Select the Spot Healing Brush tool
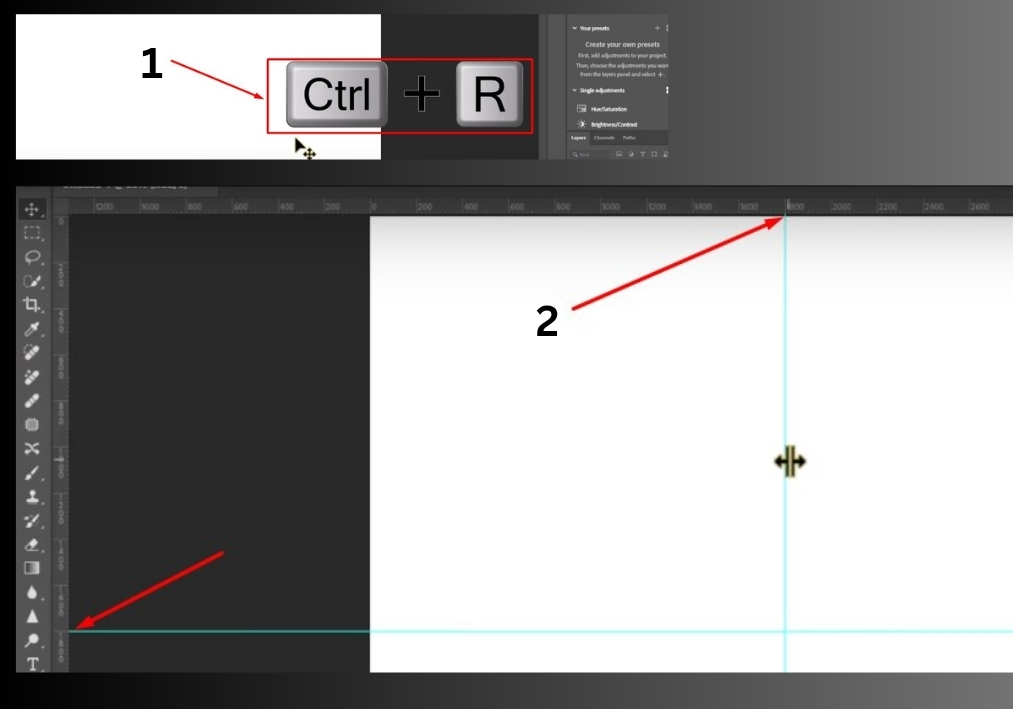1013x709 pixels. click(x=32, y=352)
